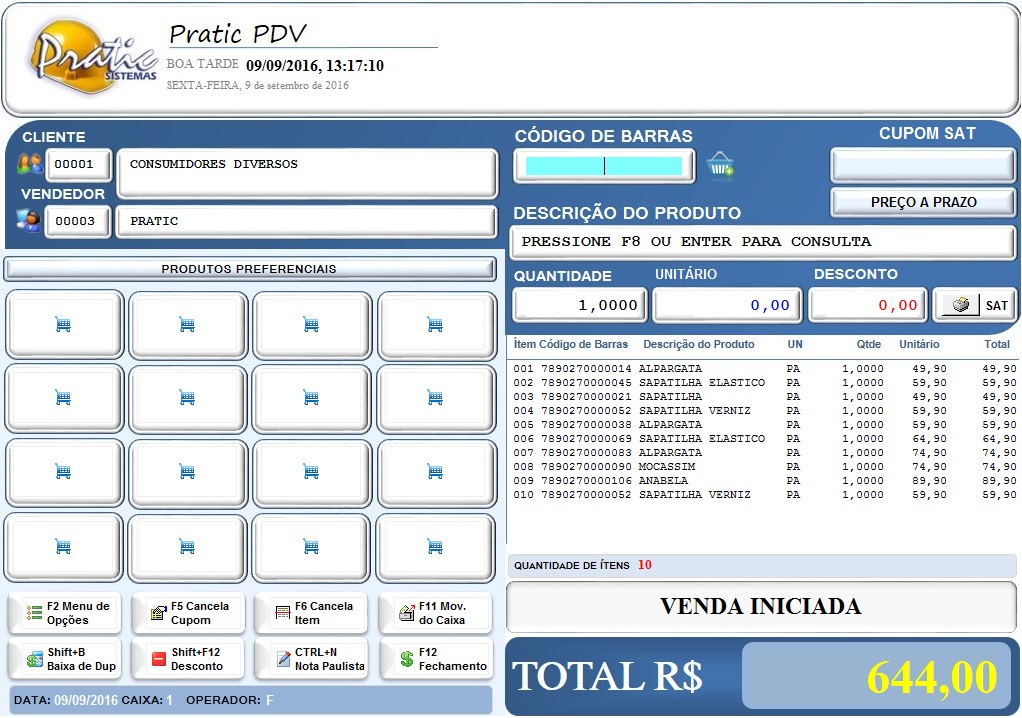This screenshot has height=718, width=1022.
Task: Click the PRODUTOS PREFERENCIAIS header bar
Action: (250, 269)
